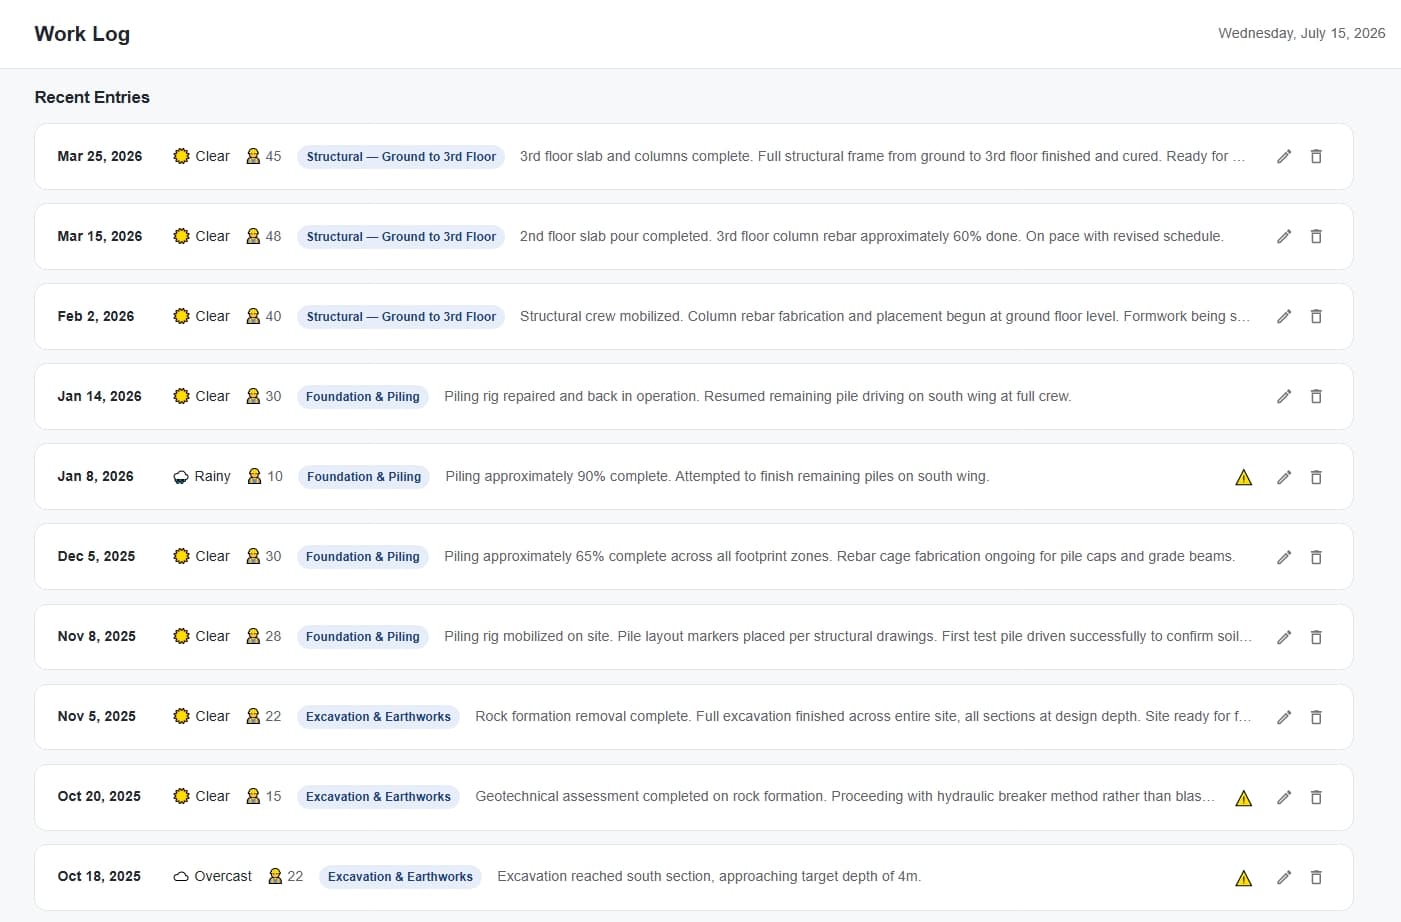Edit the Nov 5, 2025 entry
Screen dimensions: 1401x922
pyautogui.click(x=1284, y=717)
